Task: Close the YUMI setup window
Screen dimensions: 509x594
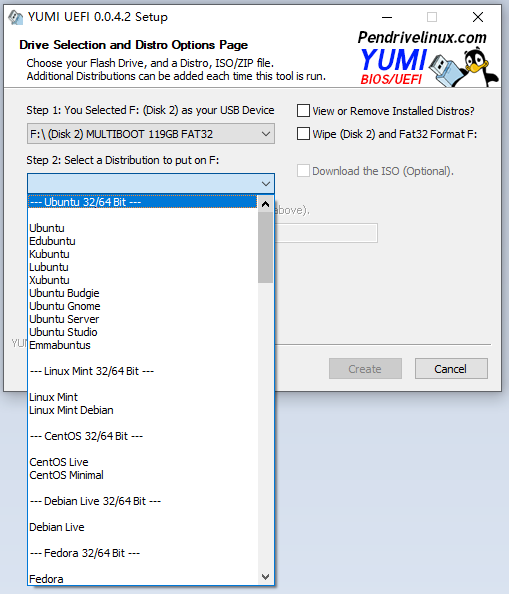Action: tap(478, 17)
